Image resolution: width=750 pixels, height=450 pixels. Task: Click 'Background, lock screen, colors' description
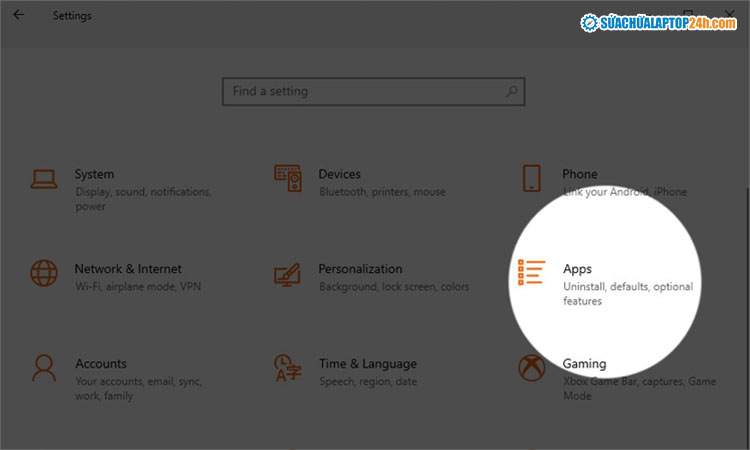pos(394,286)
